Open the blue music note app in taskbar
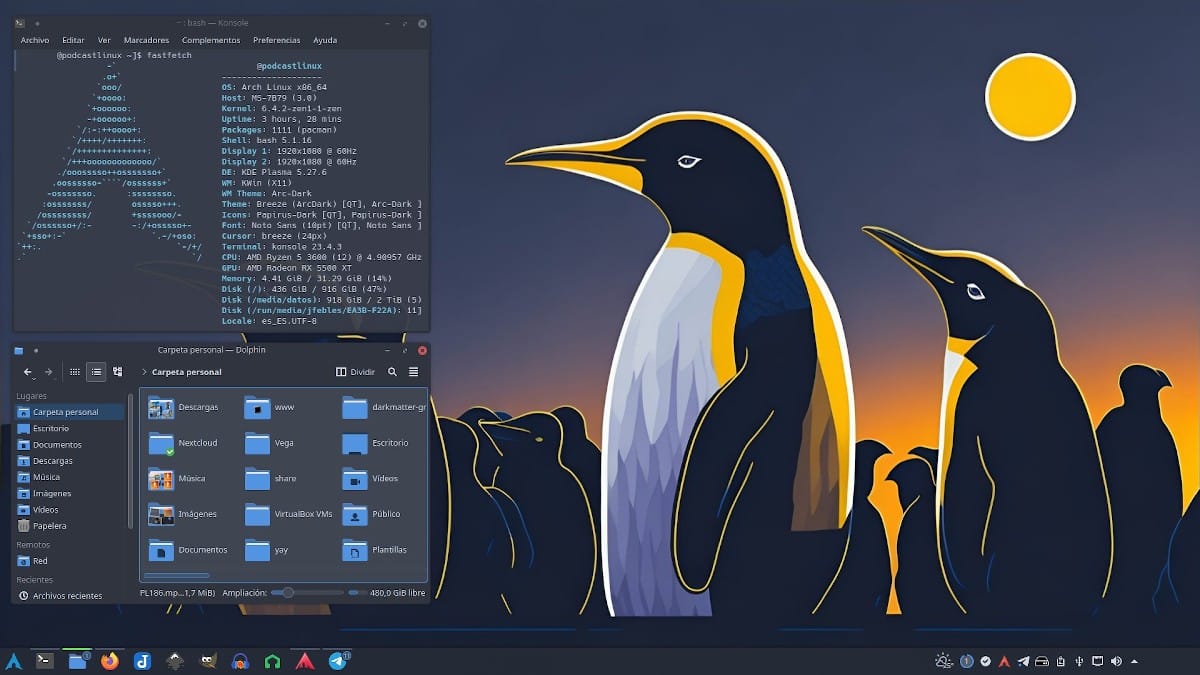This screenshot has width=1200, height=675. pos(142,661)
